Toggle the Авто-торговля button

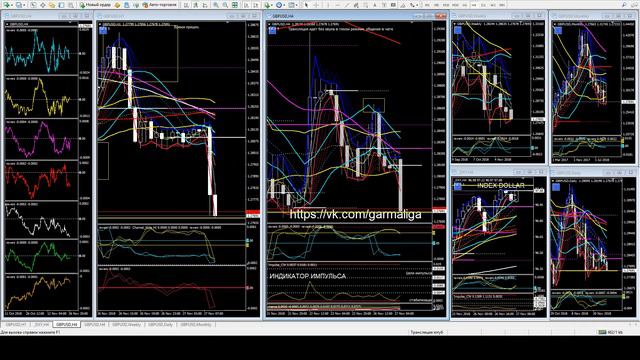pos(160,5)
